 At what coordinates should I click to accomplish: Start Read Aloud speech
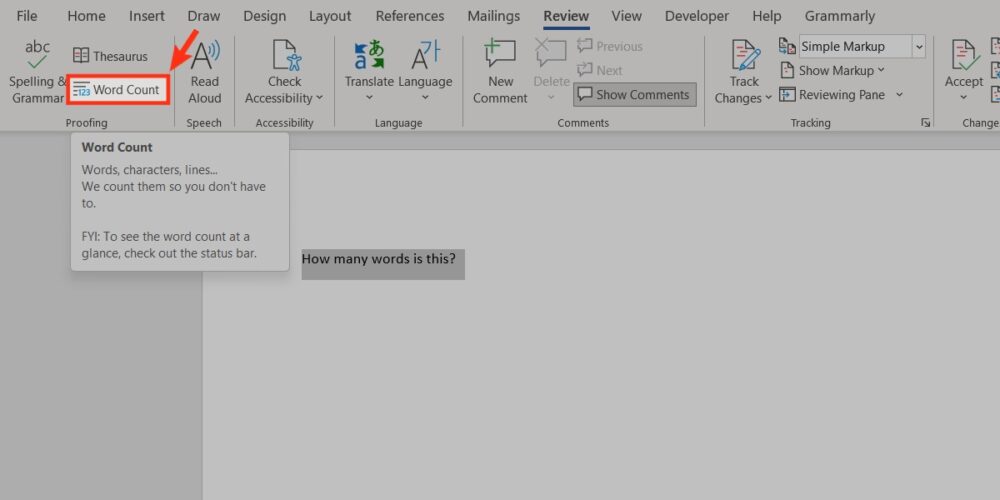pos(204,72)
